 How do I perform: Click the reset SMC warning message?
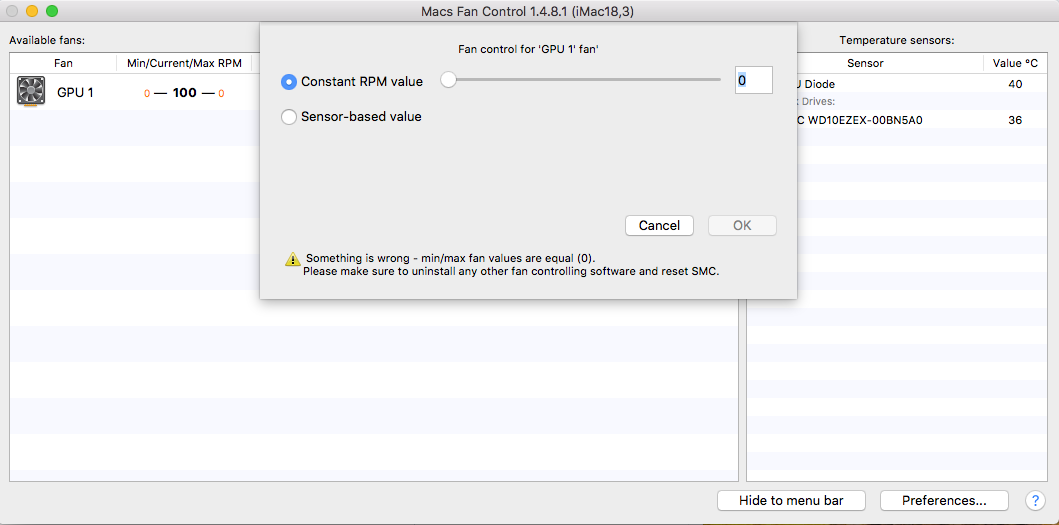pos(511,272)
